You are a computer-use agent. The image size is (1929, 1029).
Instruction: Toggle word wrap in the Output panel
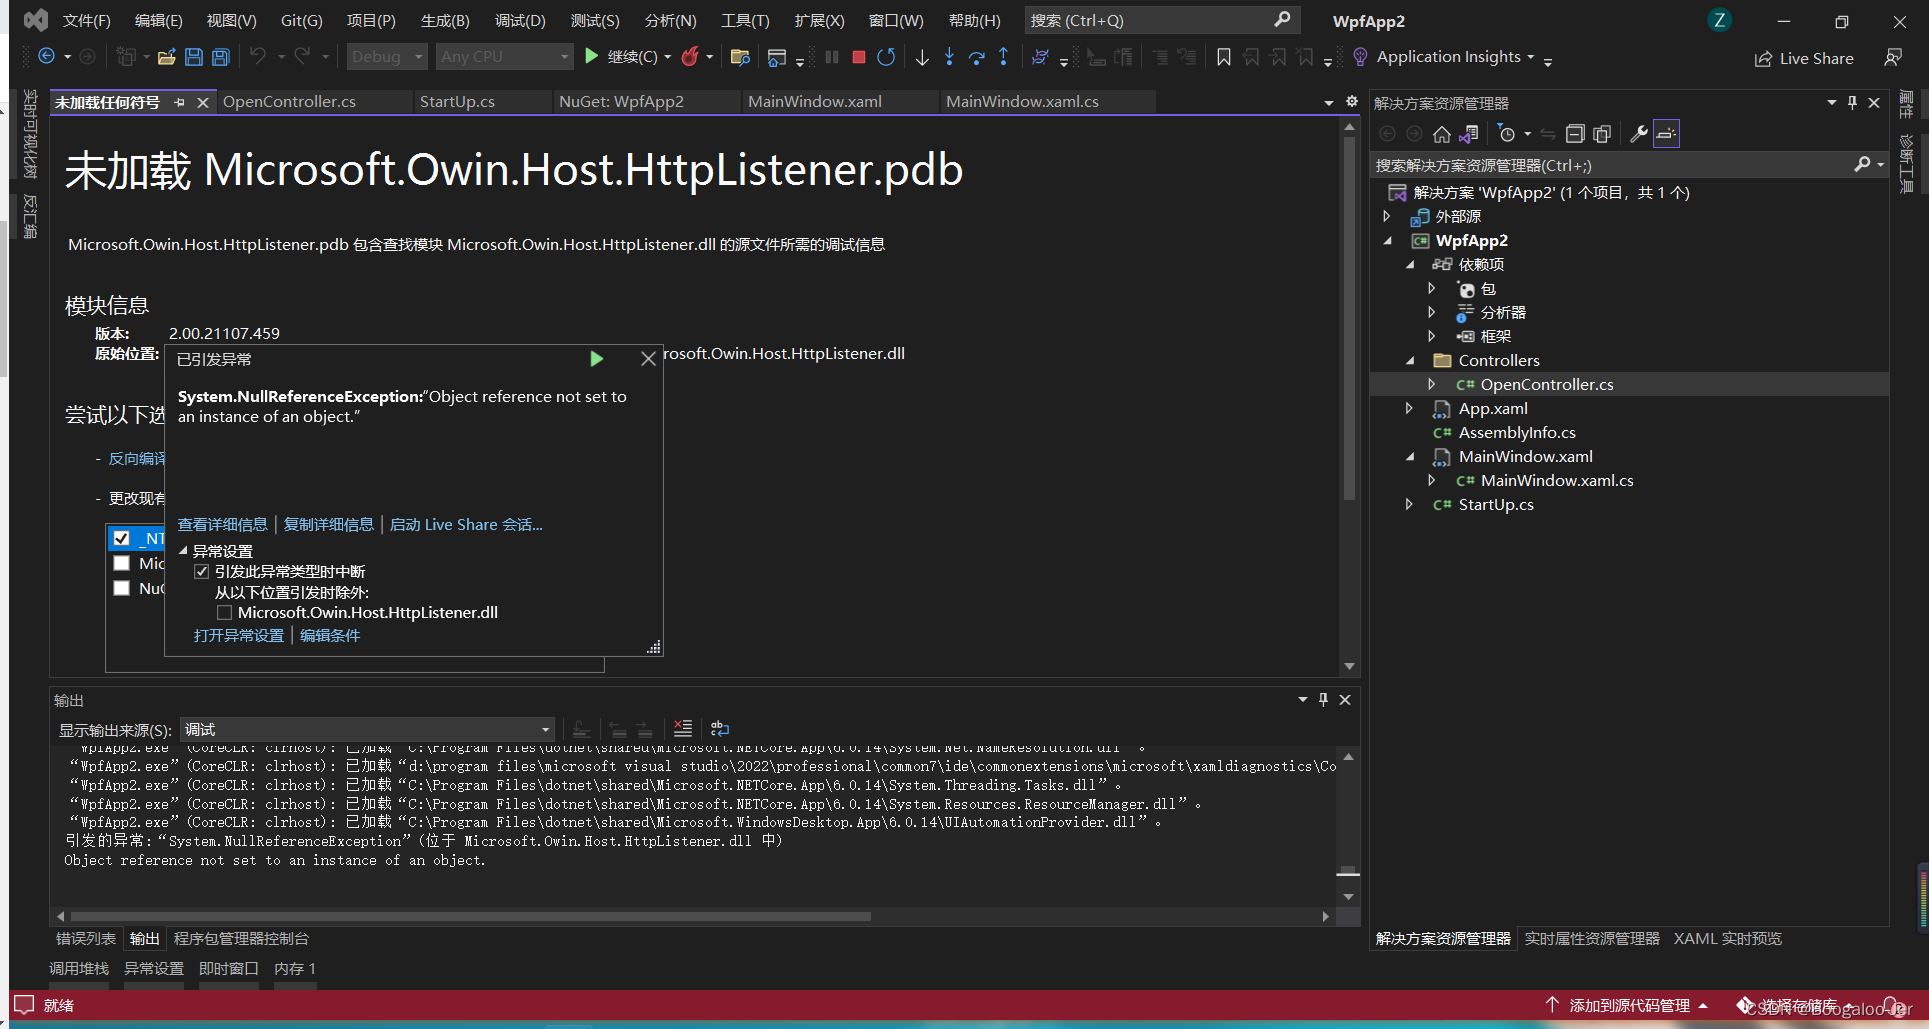720,729
